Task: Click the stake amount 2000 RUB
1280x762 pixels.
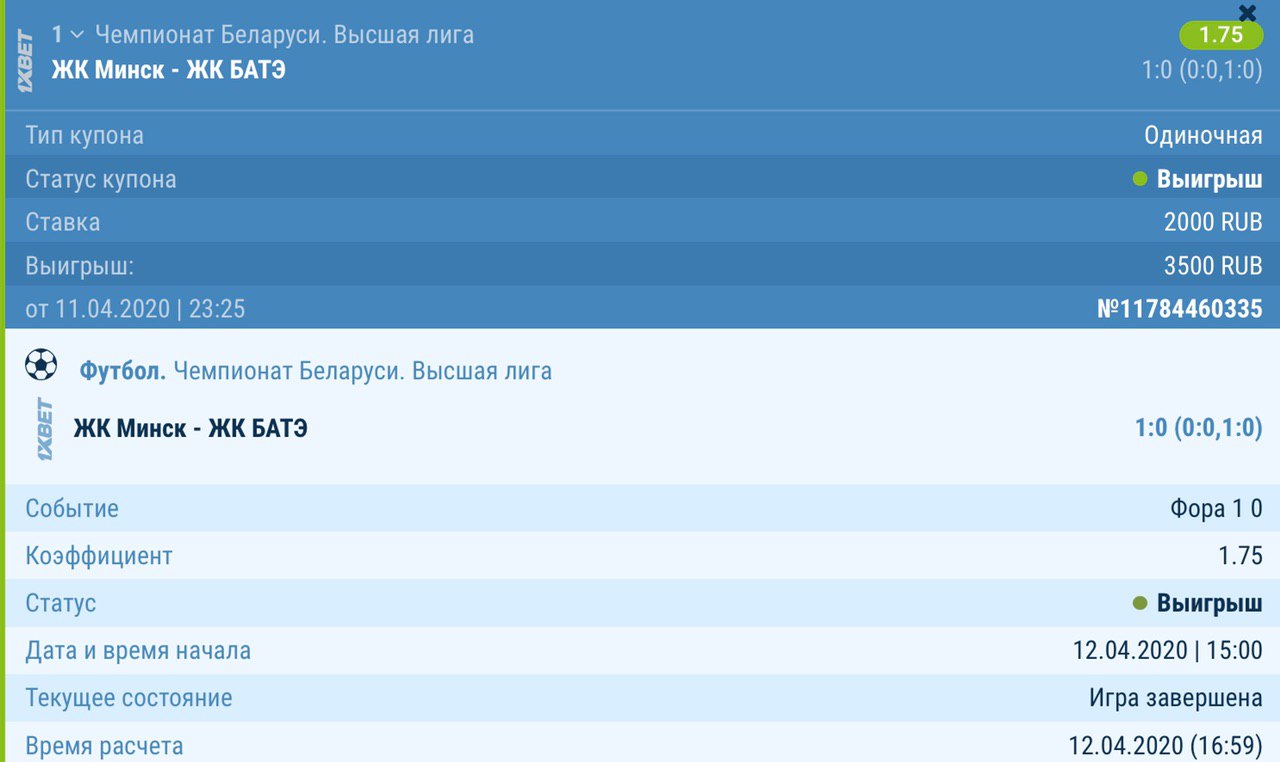Action: [x=1213, y=222]
